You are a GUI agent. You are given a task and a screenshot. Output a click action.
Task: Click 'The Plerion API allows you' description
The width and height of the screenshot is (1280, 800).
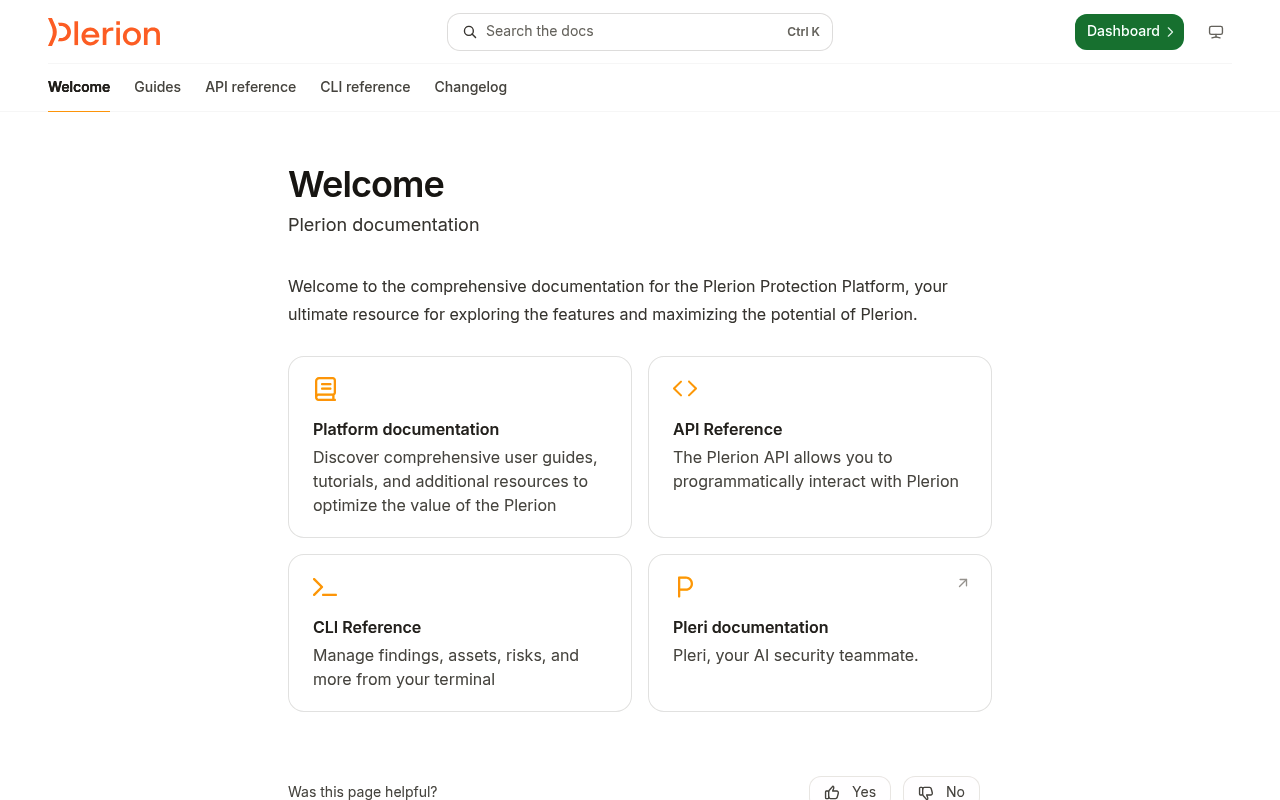tap(816, 469)
